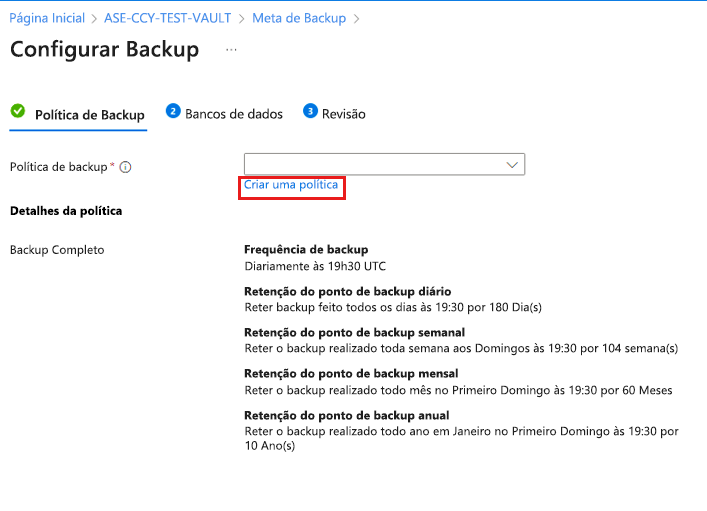Click the Retenção do ponto de backup anual heading
Screen dimensions: 707x511
(x=346, y=415)
